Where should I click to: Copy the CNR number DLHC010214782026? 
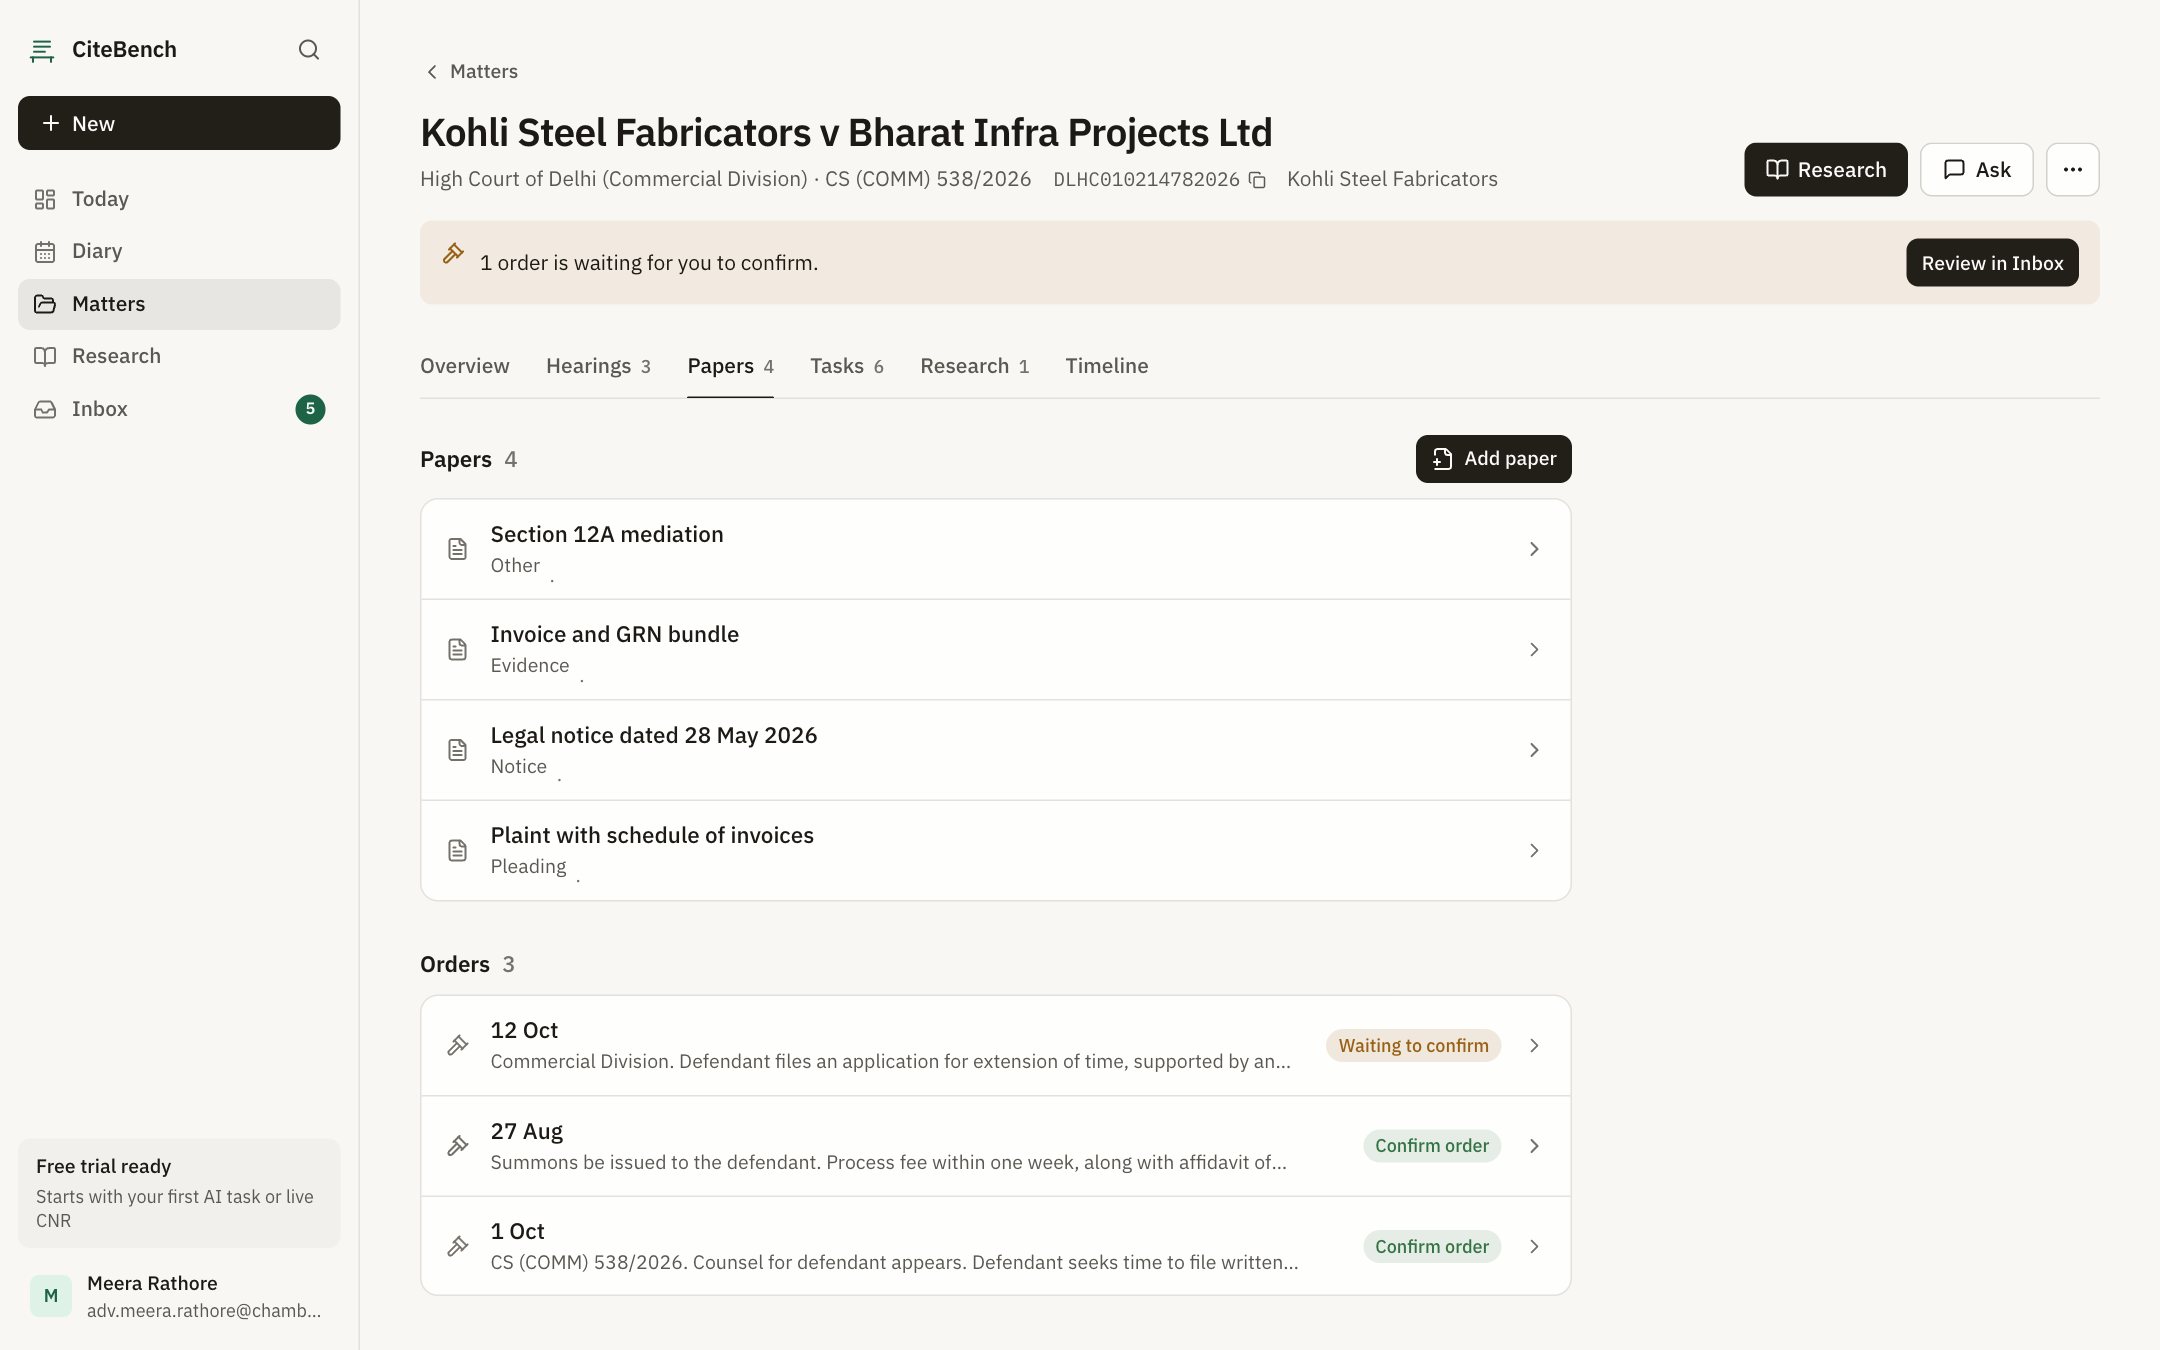[1258, 180]
